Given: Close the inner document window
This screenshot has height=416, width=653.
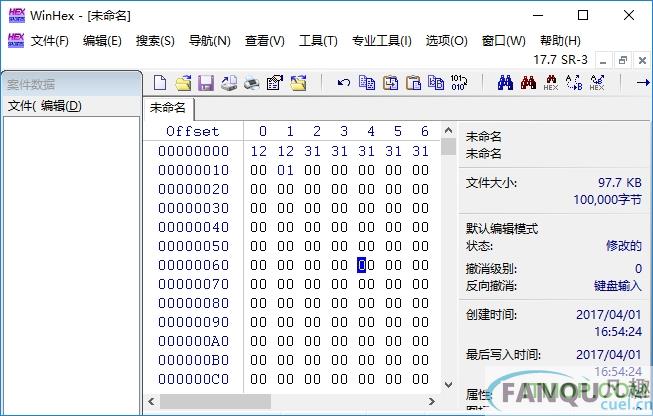Looking at the screenshot, I should click(x=643, y=61).
